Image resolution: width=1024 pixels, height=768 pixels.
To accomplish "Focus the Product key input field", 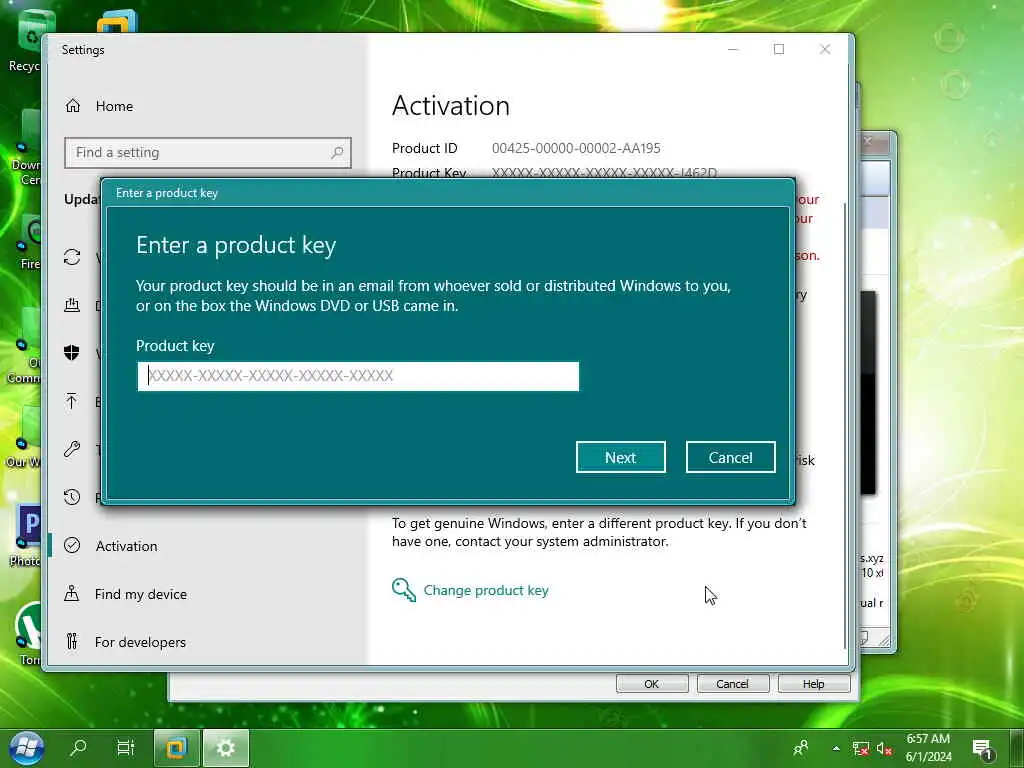I will pos(358,376).
